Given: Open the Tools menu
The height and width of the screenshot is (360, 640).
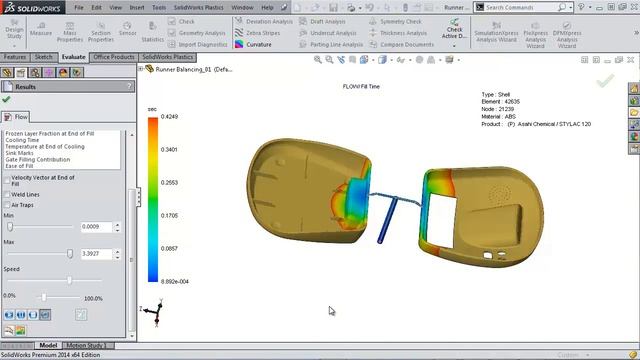Looking at the screenshot, I should tap(159, 7).
